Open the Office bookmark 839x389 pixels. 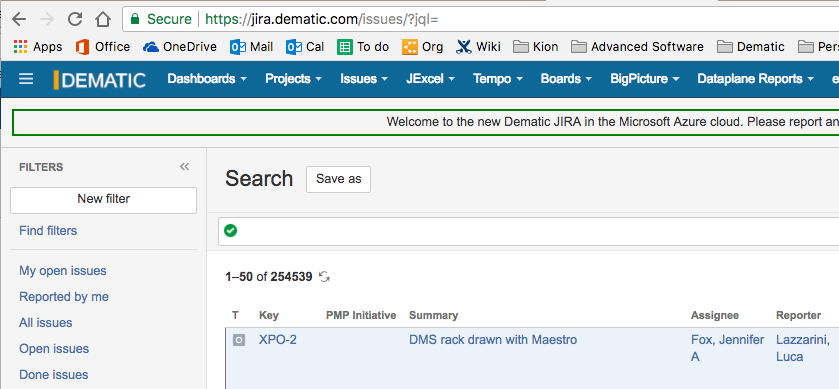(x=102, y=47)
